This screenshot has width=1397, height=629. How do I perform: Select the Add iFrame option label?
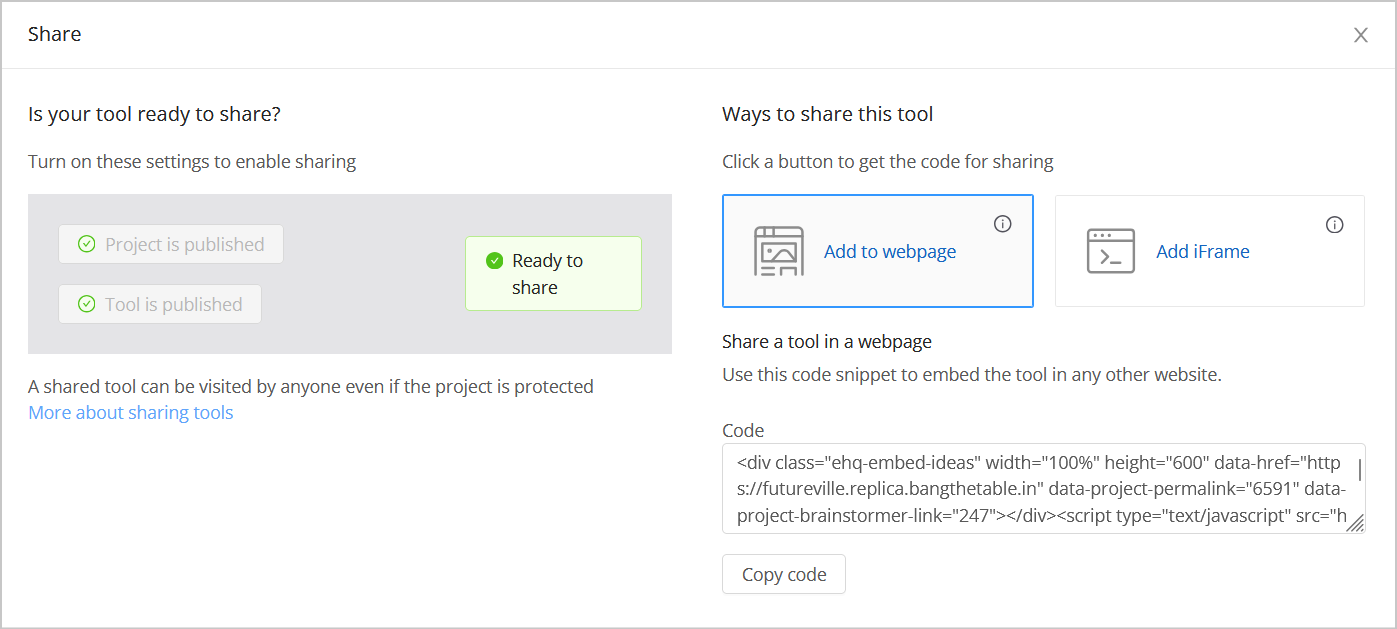click(1203, 251)
